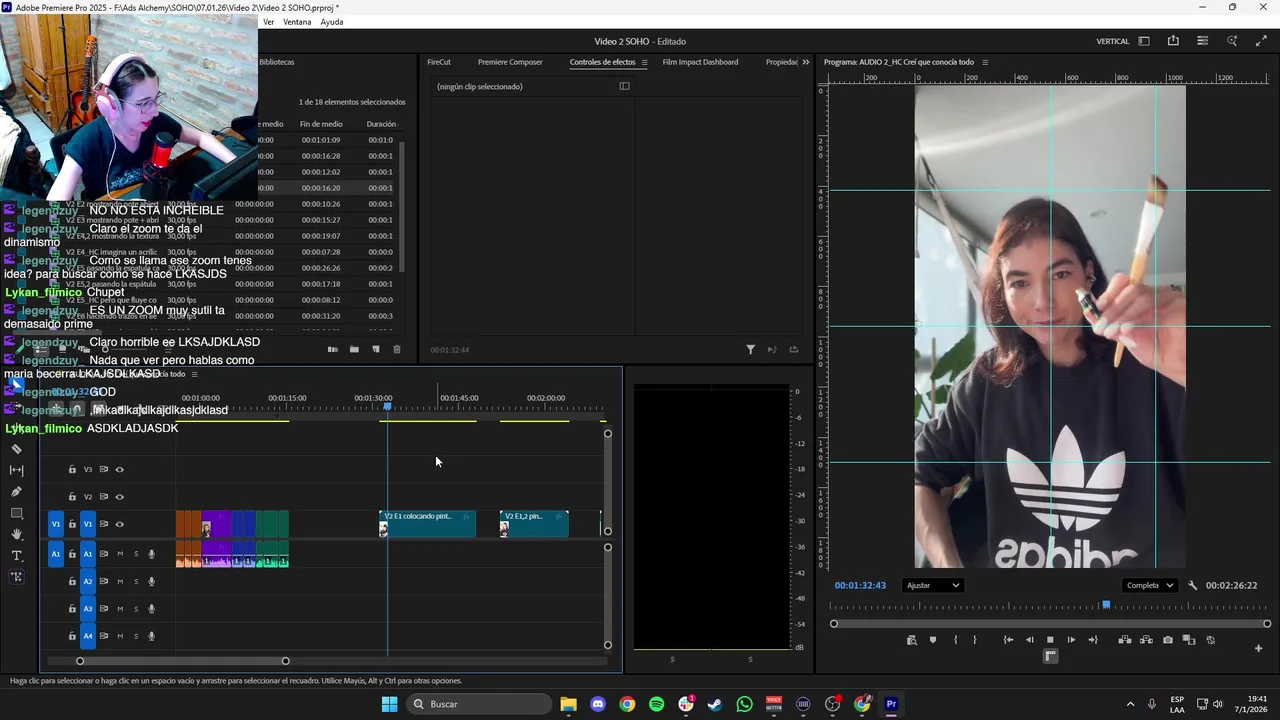Viewport: 1280px width, 720px height.
Task: Expand the panel tabs overflow chevron
Action: point(806,62)
